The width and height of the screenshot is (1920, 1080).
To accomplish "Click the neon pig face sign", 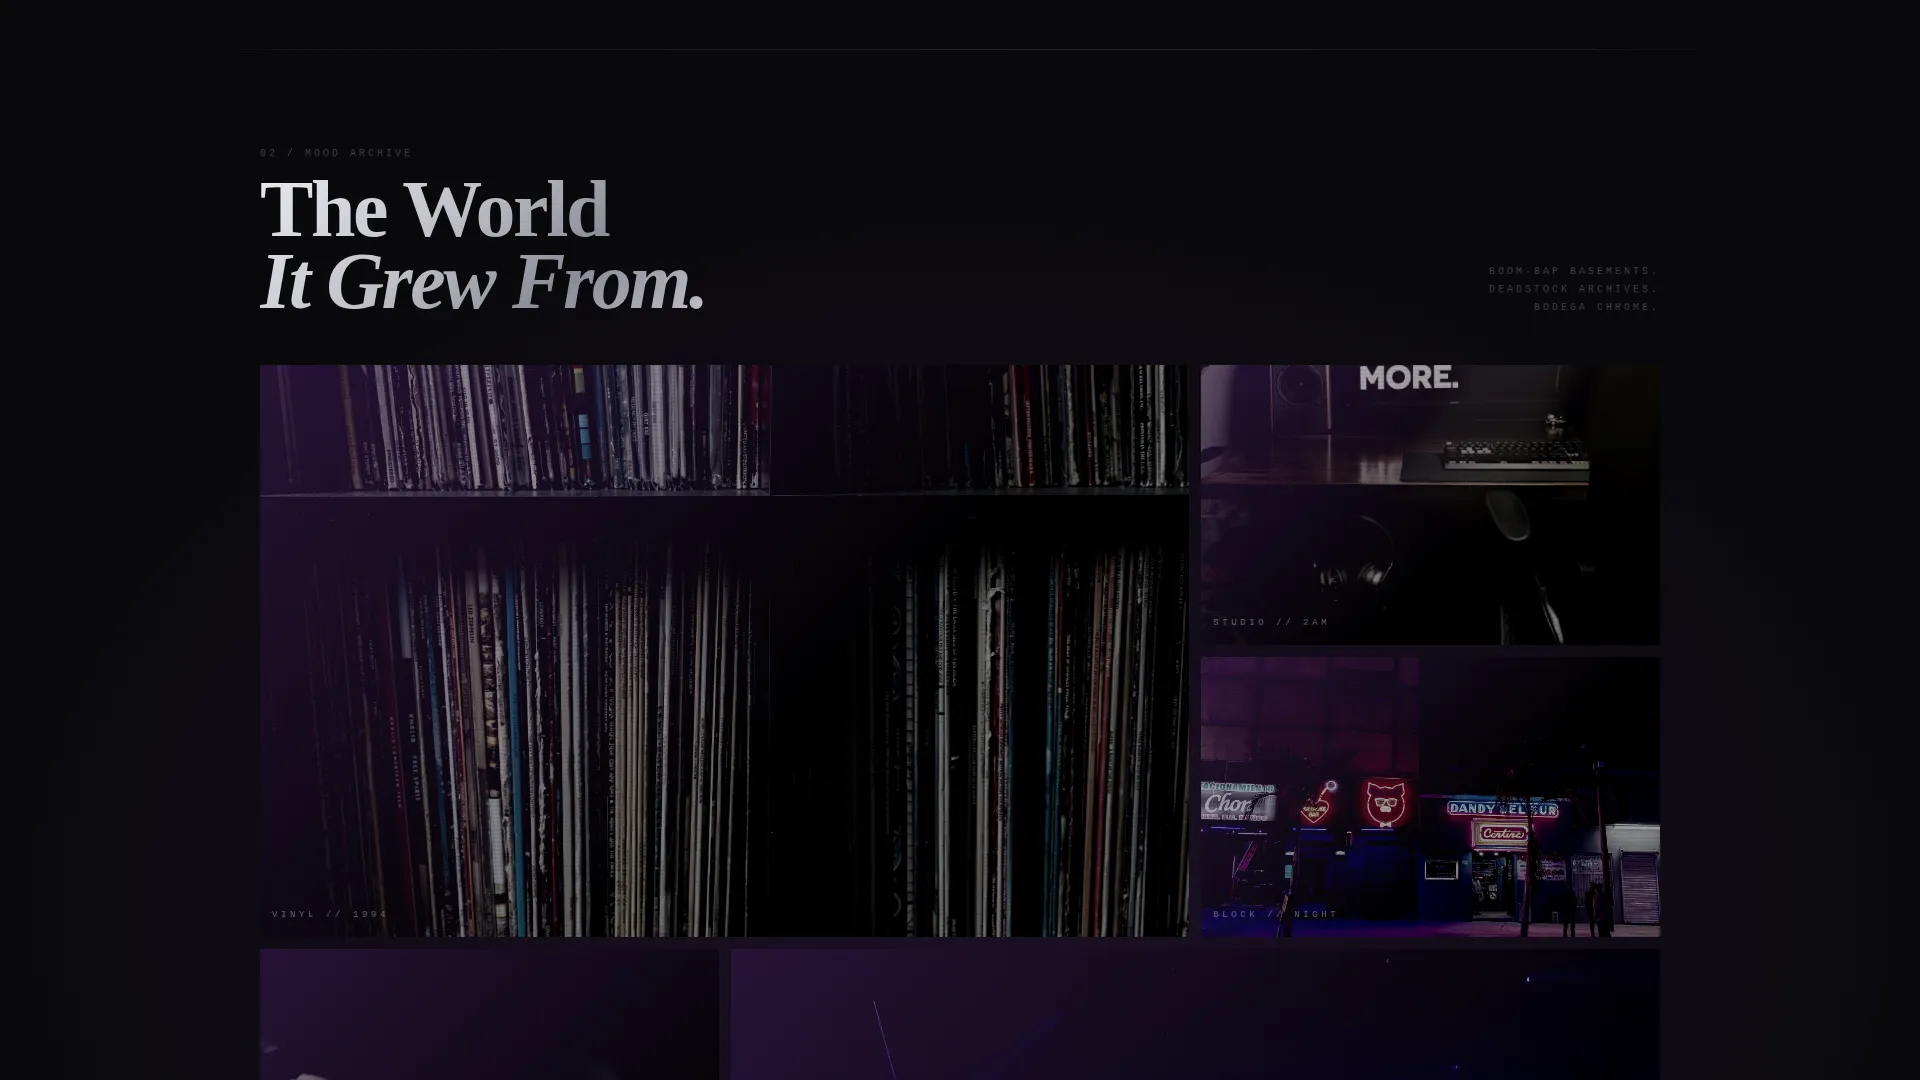I will coord(1386,802).
